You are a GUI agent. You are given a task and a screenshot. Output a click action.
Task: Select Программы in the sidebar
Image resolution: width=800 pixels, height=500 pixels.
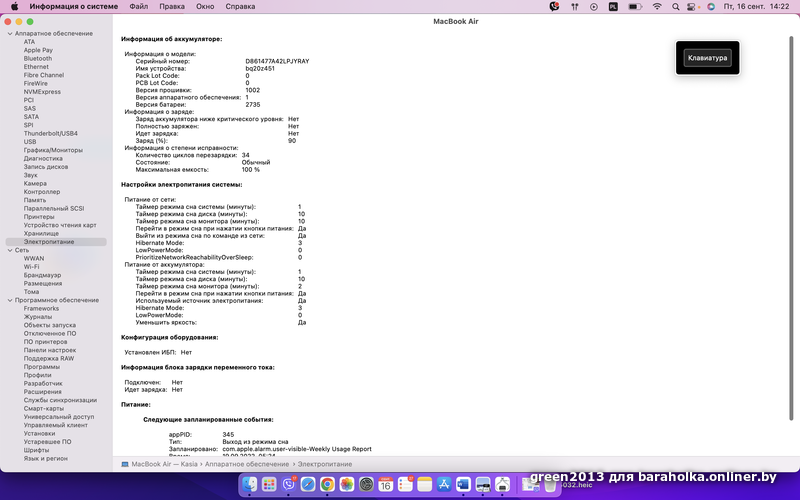pyautogui.click(x=42, y=367)
